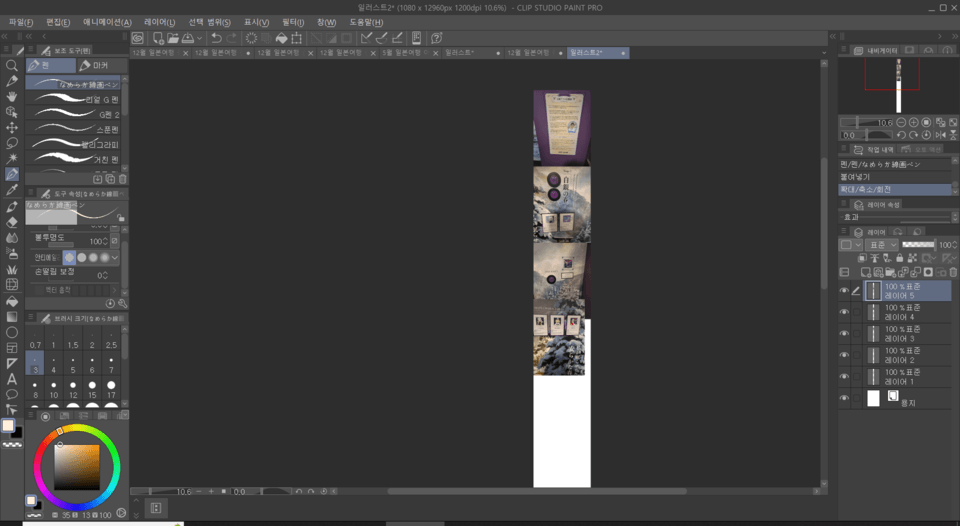Collapse left palette dock double arrows

coord(6,37)
